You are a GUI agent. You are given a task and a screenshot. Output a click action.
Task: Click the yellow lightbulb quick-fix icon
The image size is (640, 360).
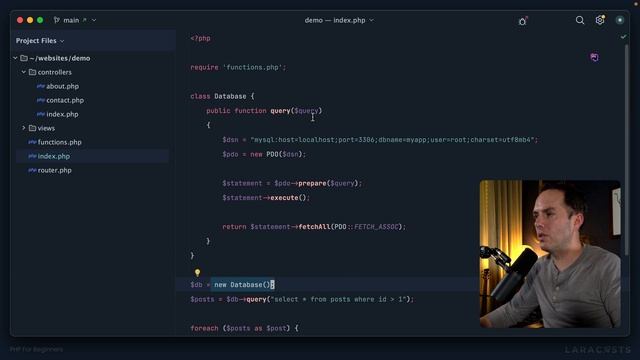click(197, 272)
